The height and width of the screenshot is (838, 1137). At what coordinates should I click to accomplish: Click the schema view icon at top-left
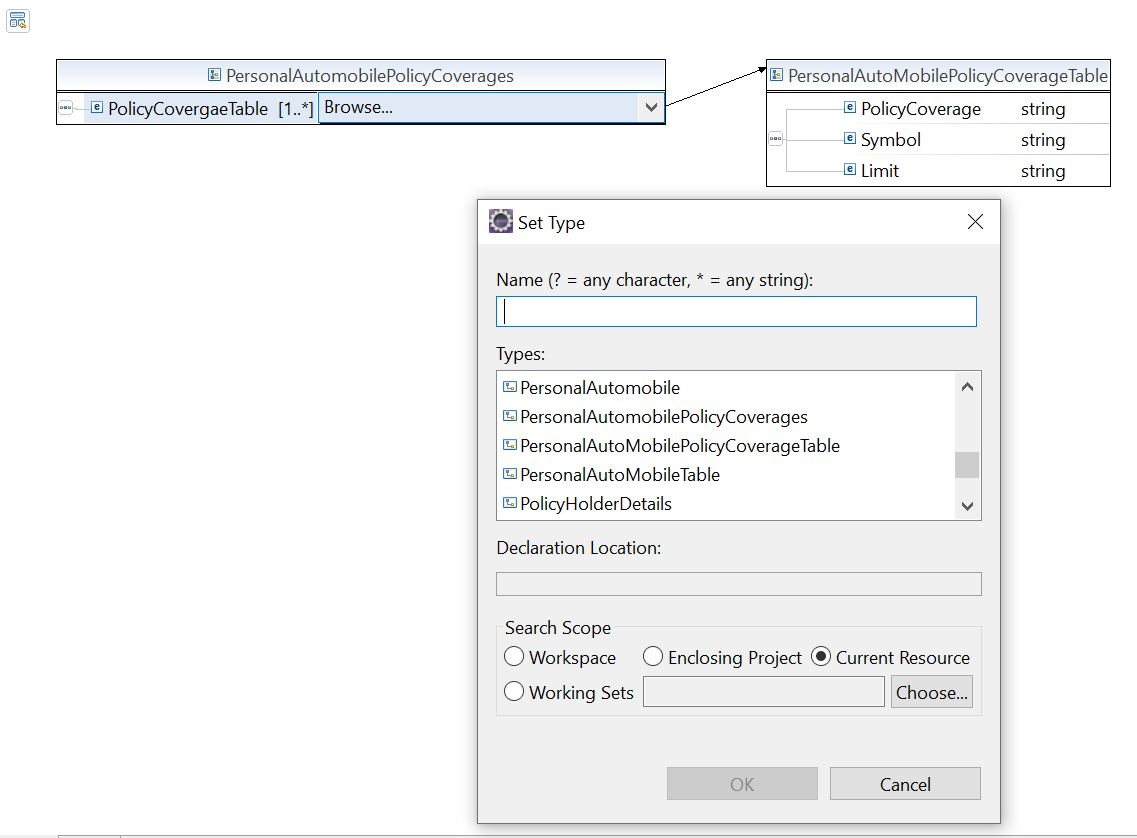point(17,21)
